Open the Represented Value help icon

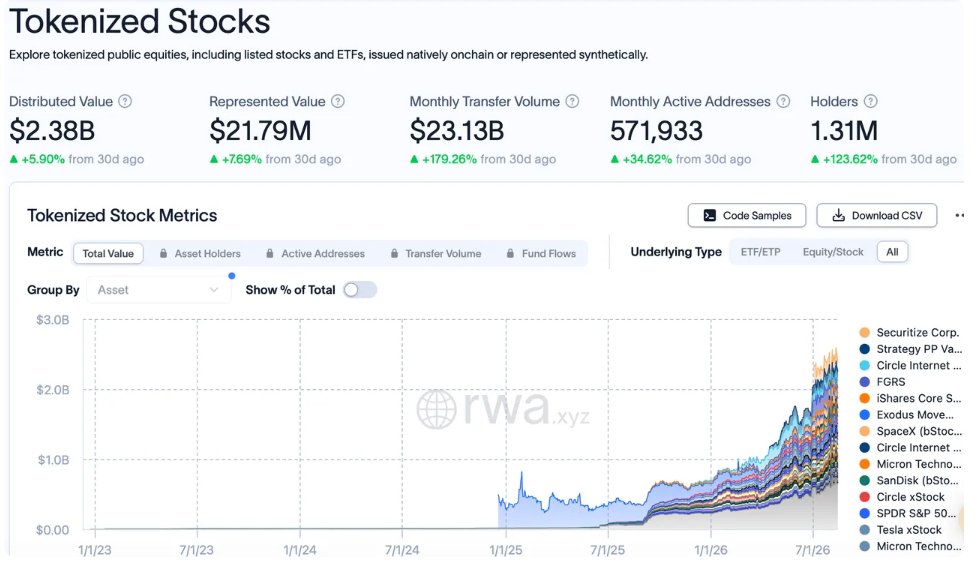pos(337,101)
